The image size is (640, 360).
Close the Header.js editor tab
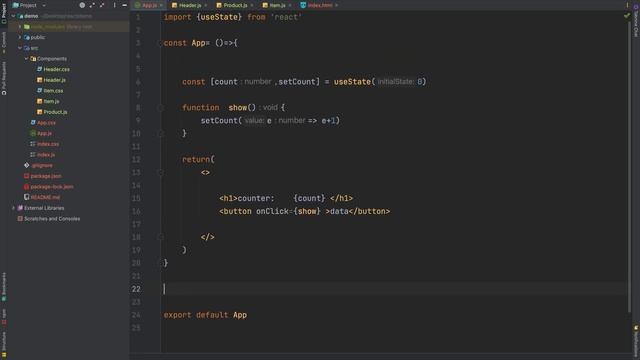coord(205,5)
